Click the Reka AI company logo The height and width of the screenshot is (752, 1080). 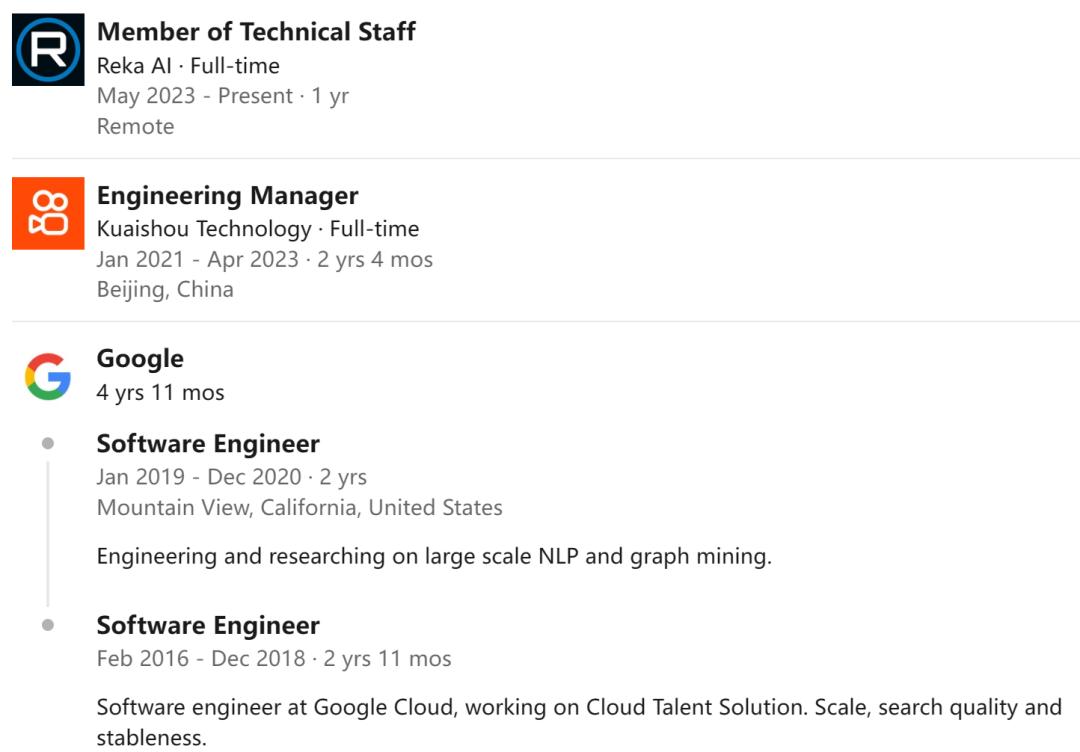click(48, 50)
